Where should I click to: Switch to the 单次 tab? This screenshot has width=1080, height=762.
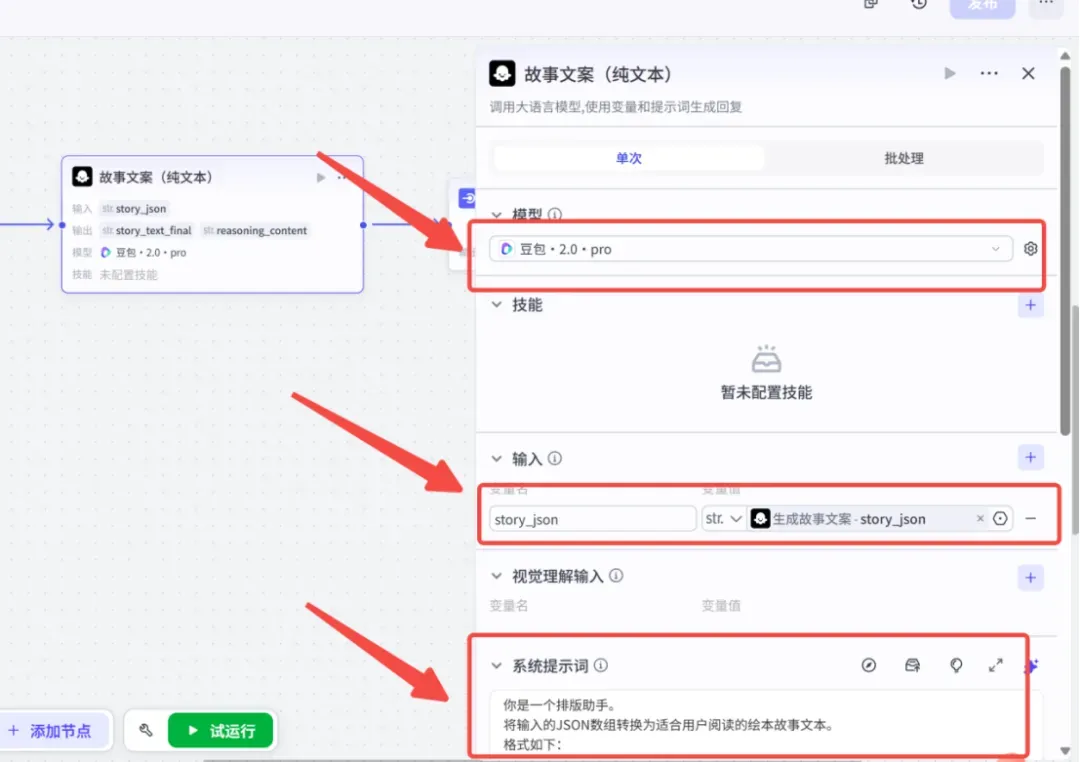[629, 158]
